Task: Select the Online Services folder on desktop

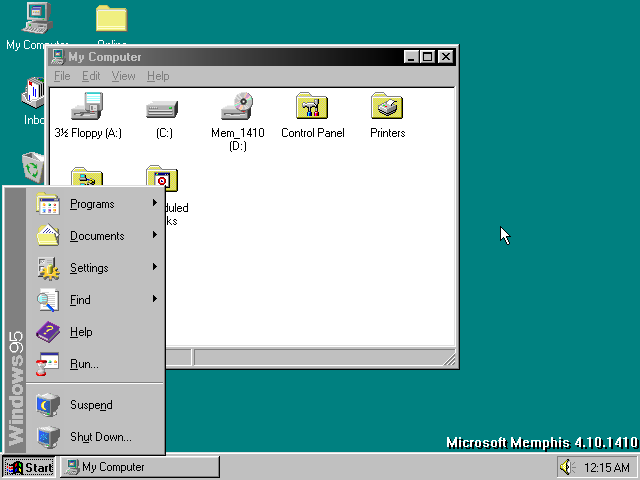Action: pos(111,18)
